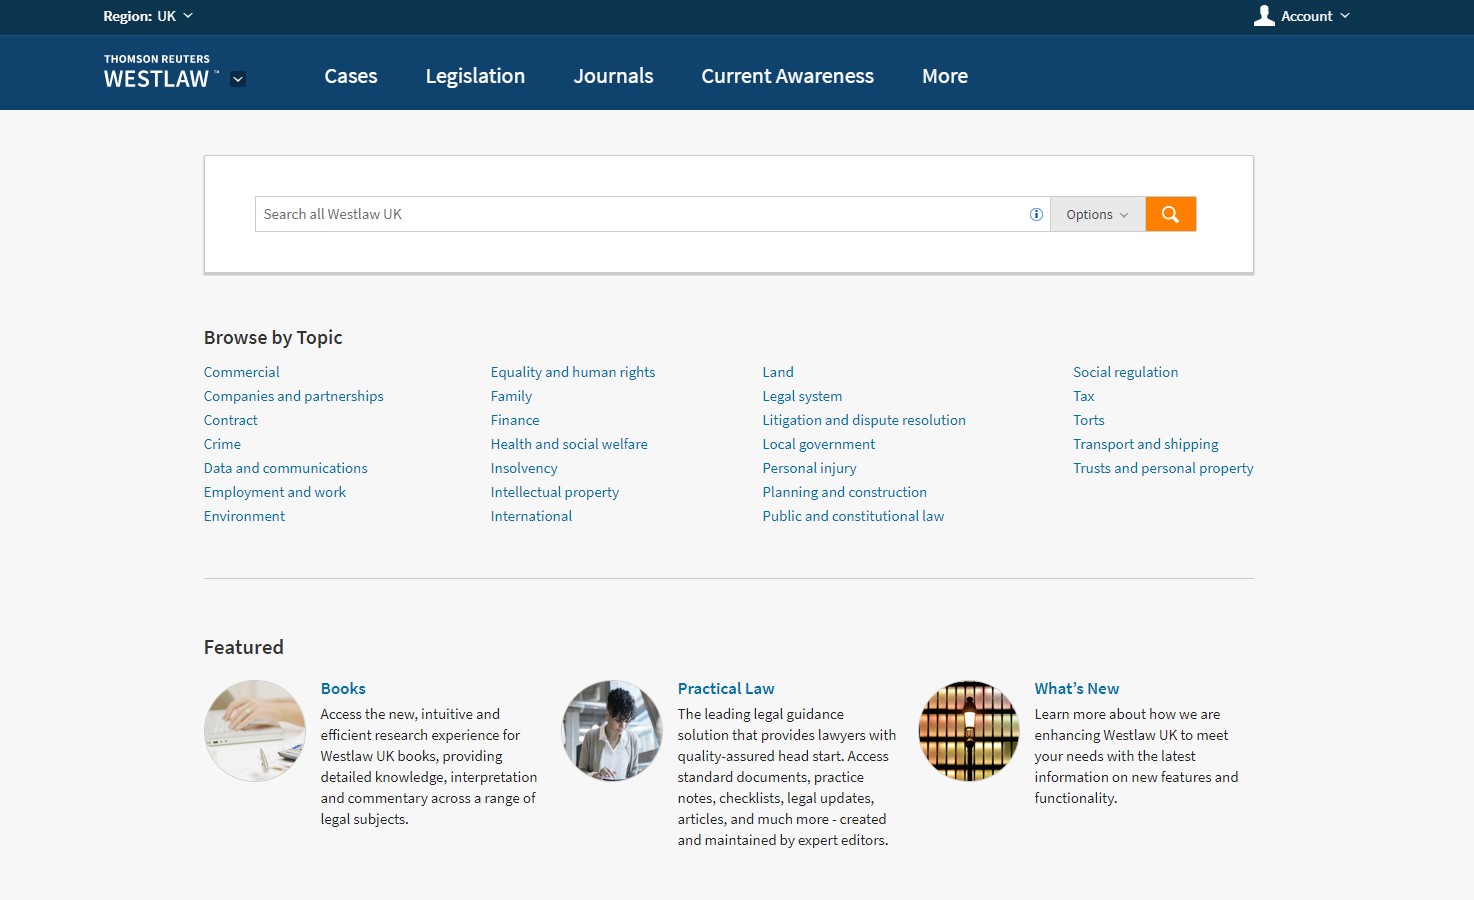Browse Health and social welfare

click(569, 444)
